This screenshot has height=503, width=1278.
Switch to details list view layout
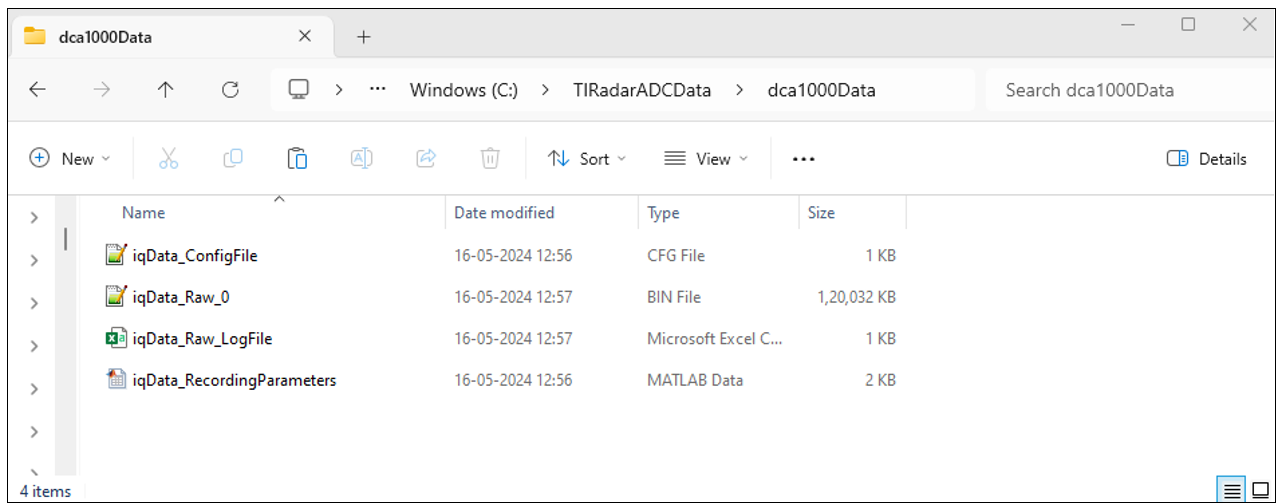[1232, 490]
